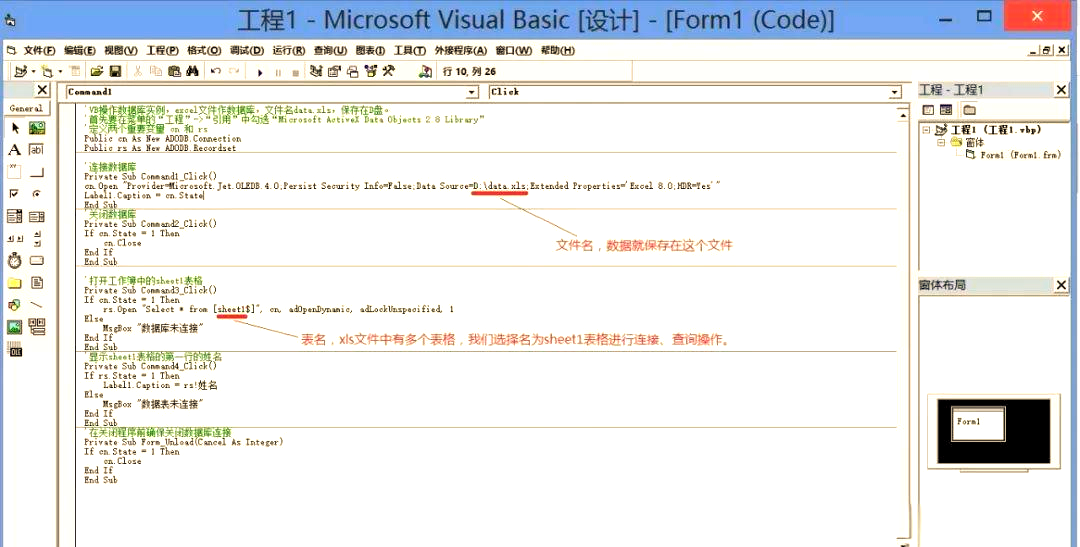The image size is (1080, 547).
Task: Click the Find binoculars icon
Action: (x=192, y=71)
